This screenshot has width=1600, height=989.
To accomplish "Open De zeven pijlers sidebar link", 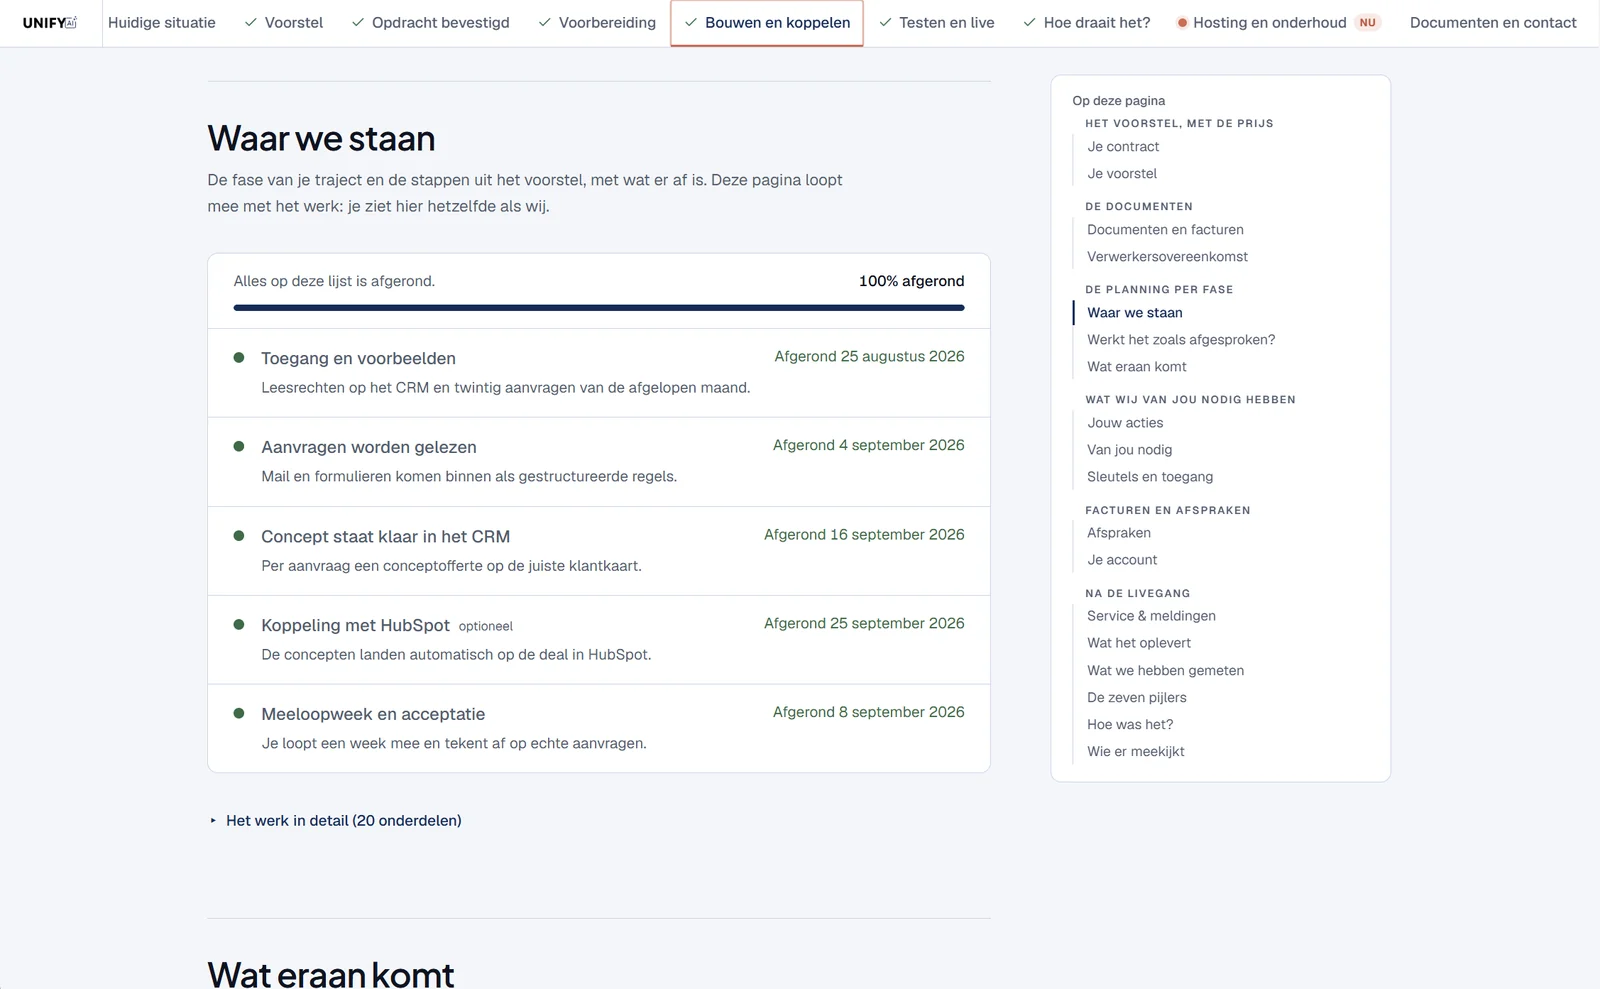I will (1137, 698).
